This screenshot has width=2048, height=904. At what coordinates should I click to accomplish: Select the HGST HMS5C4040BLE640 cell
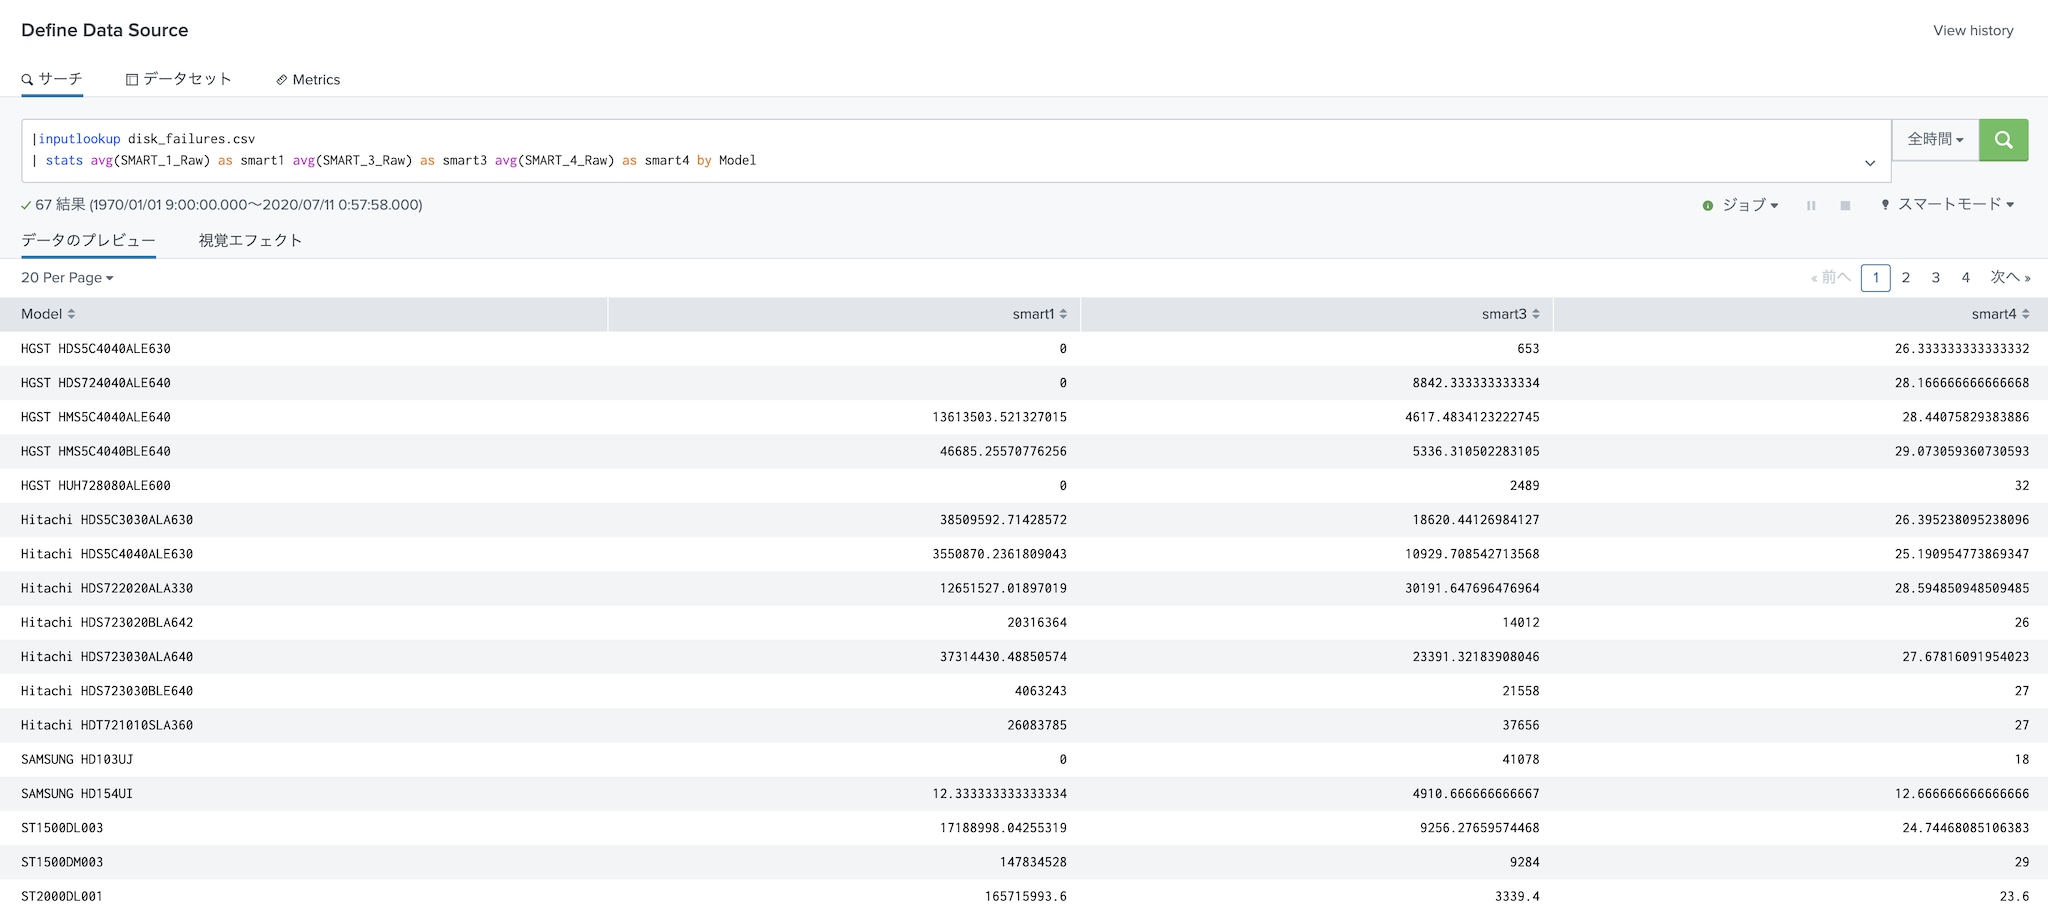coord(96,452)
